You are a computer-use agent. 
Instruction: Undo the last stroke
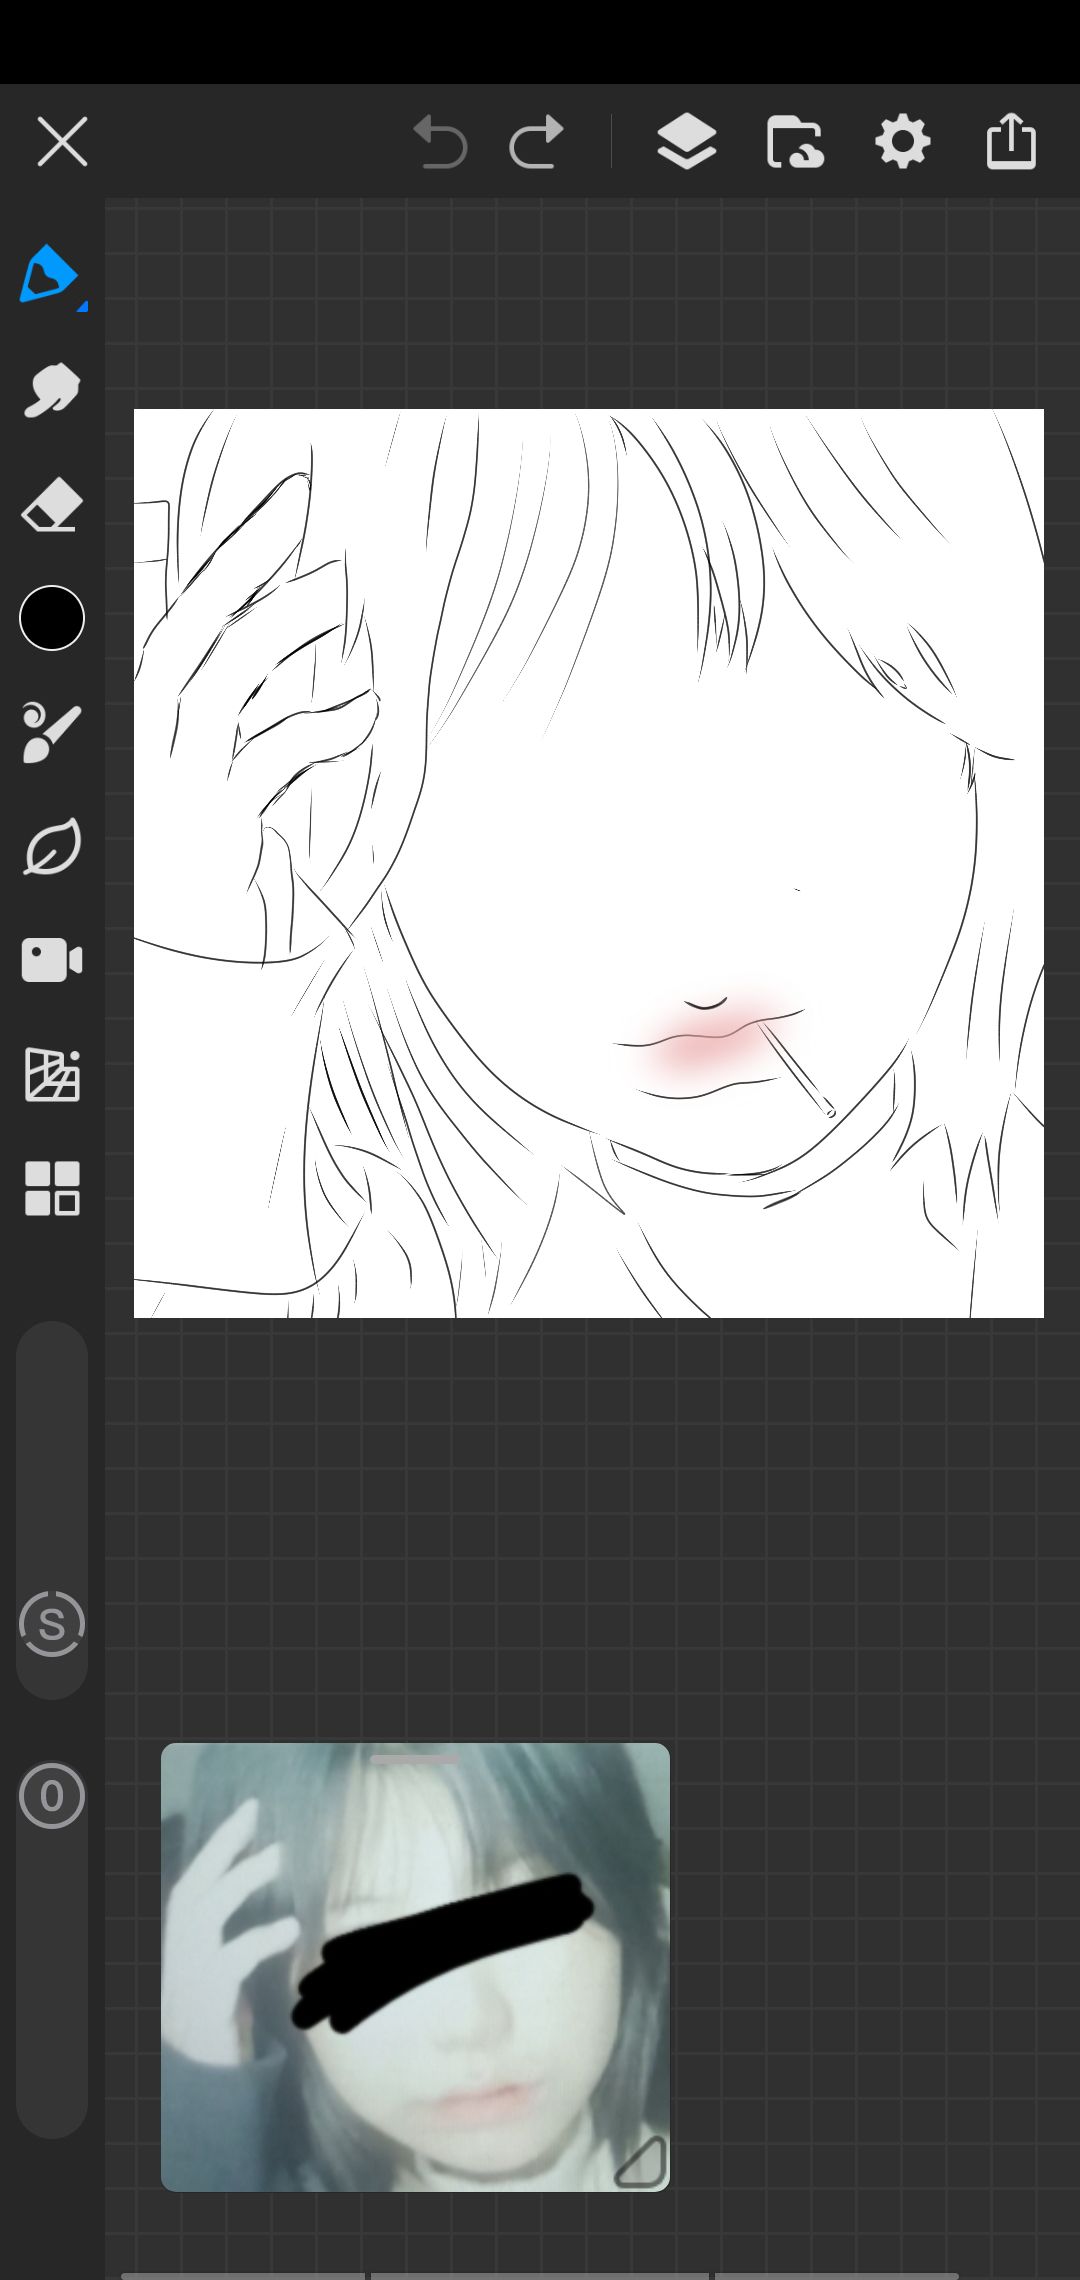pyautogui.click(x=441, y=142)
